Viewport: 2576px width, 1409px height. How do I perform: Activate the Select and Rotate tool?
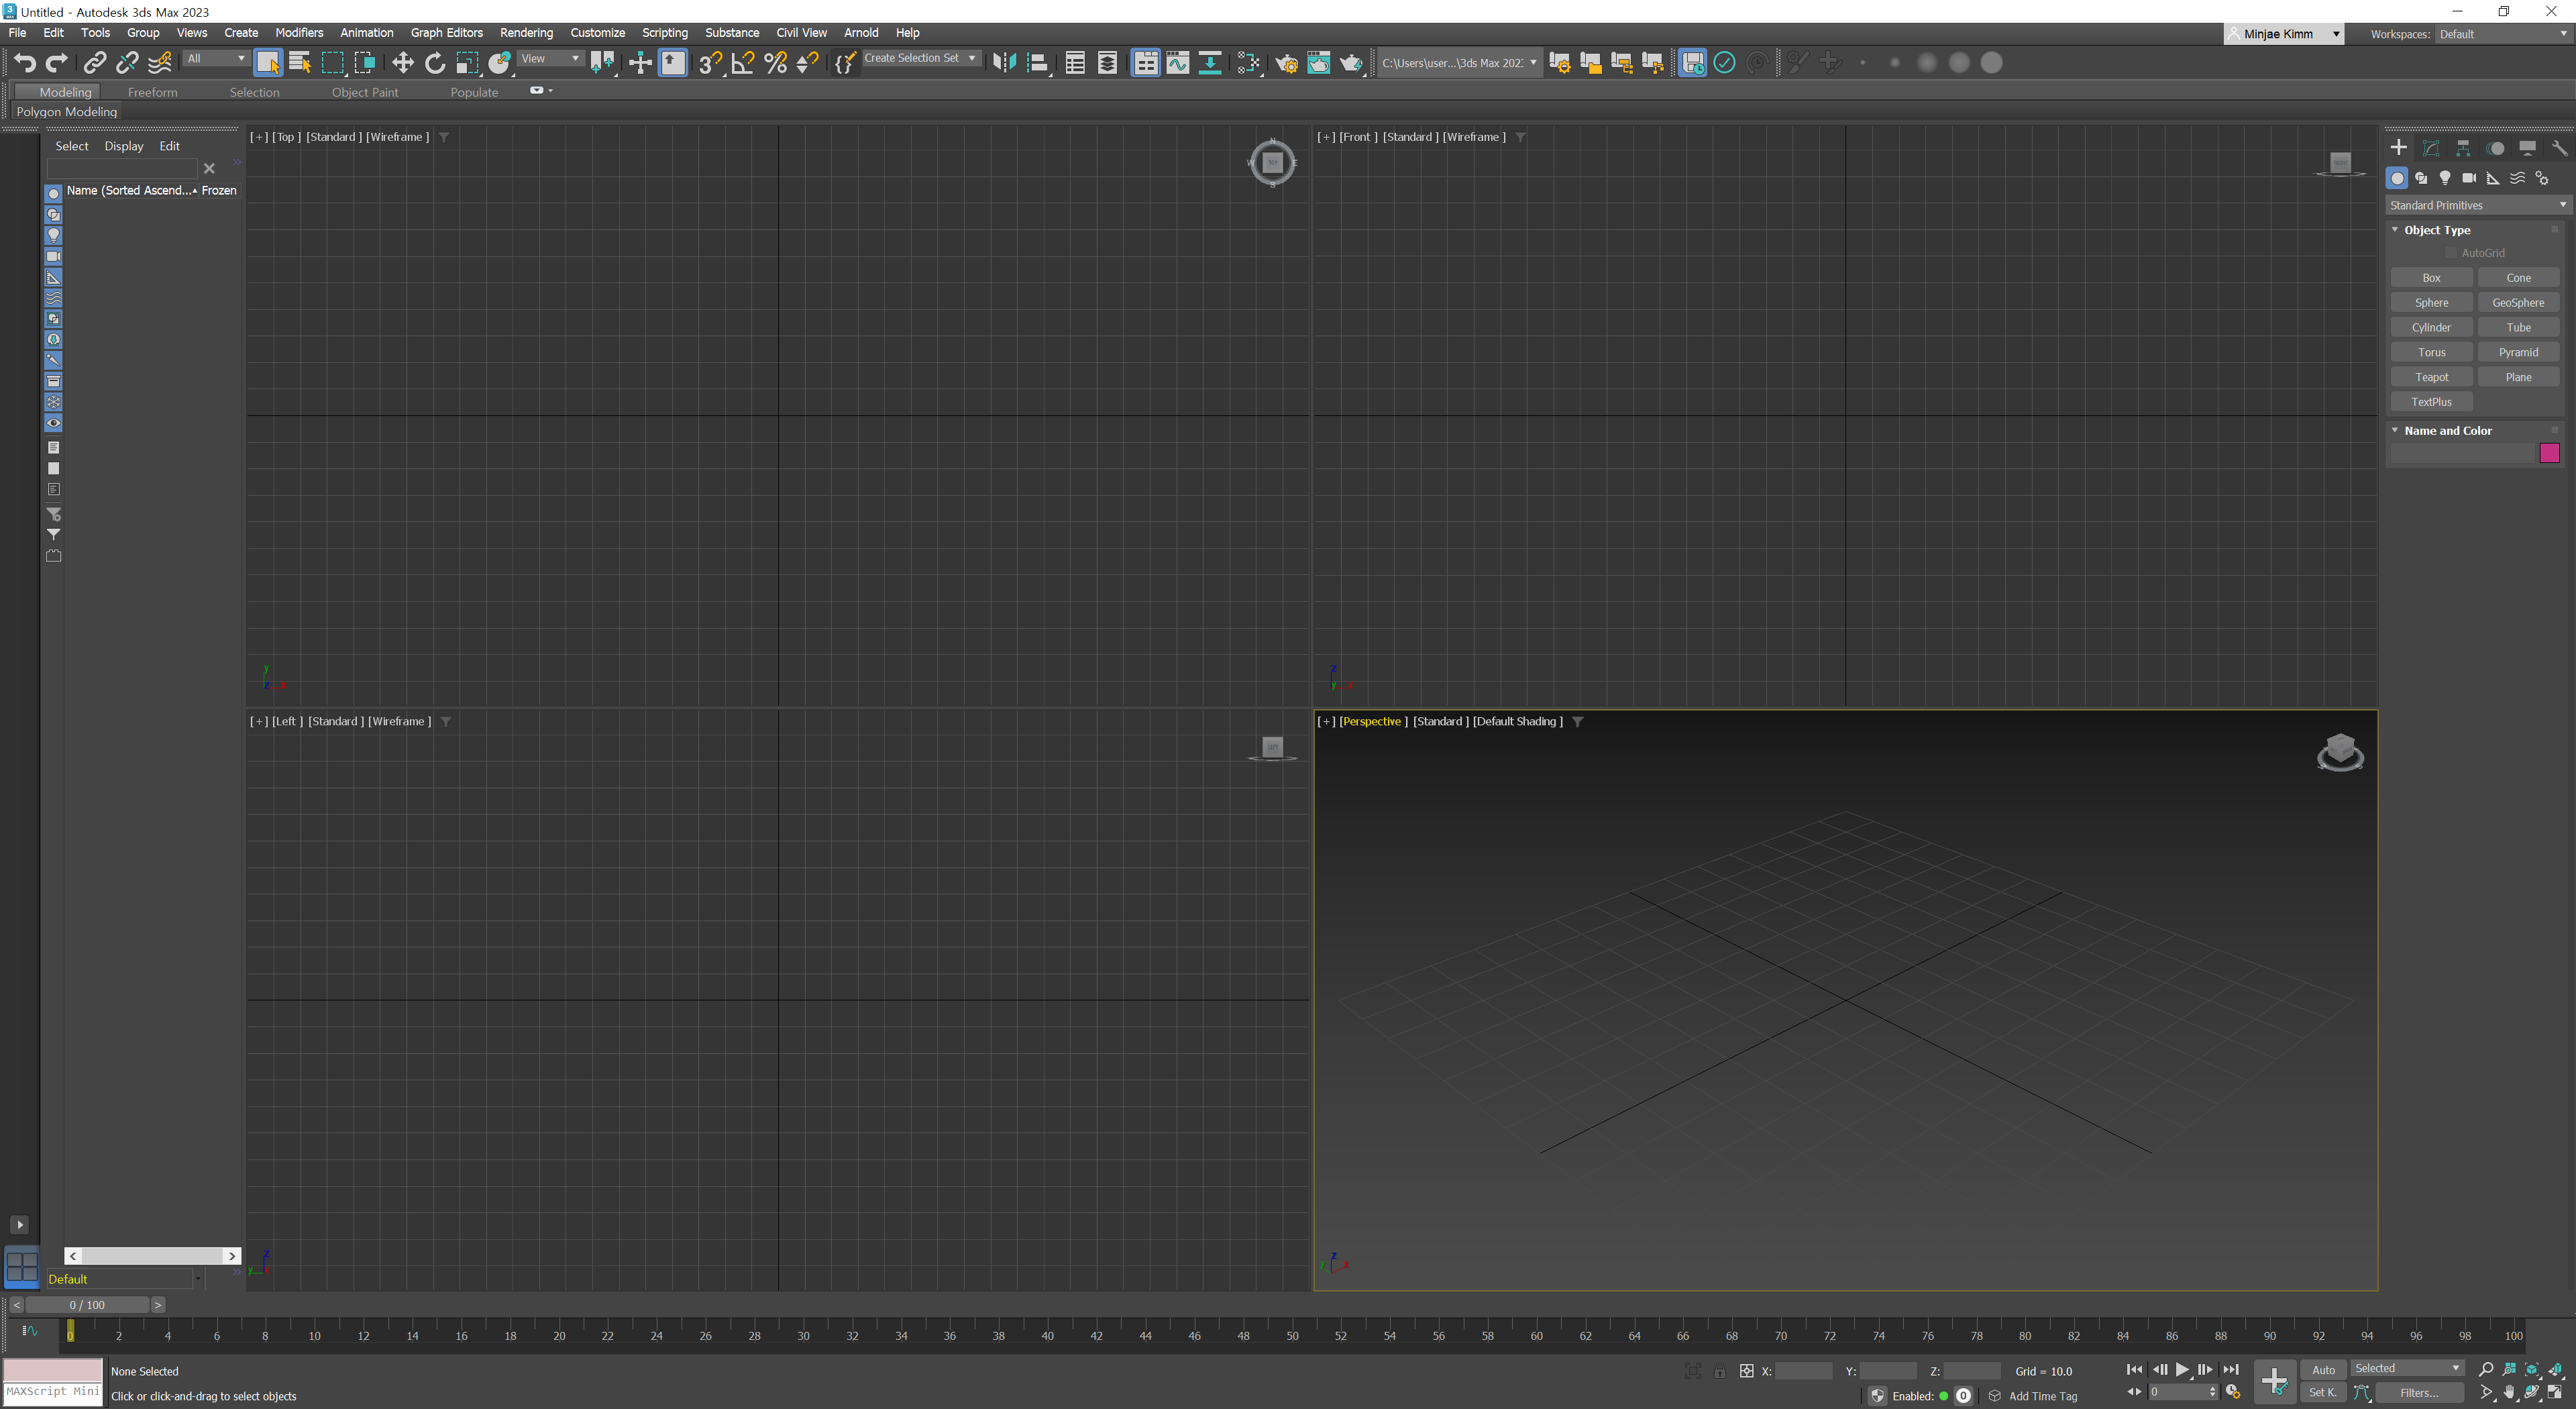pyautogui.click(x=435, y=63)
